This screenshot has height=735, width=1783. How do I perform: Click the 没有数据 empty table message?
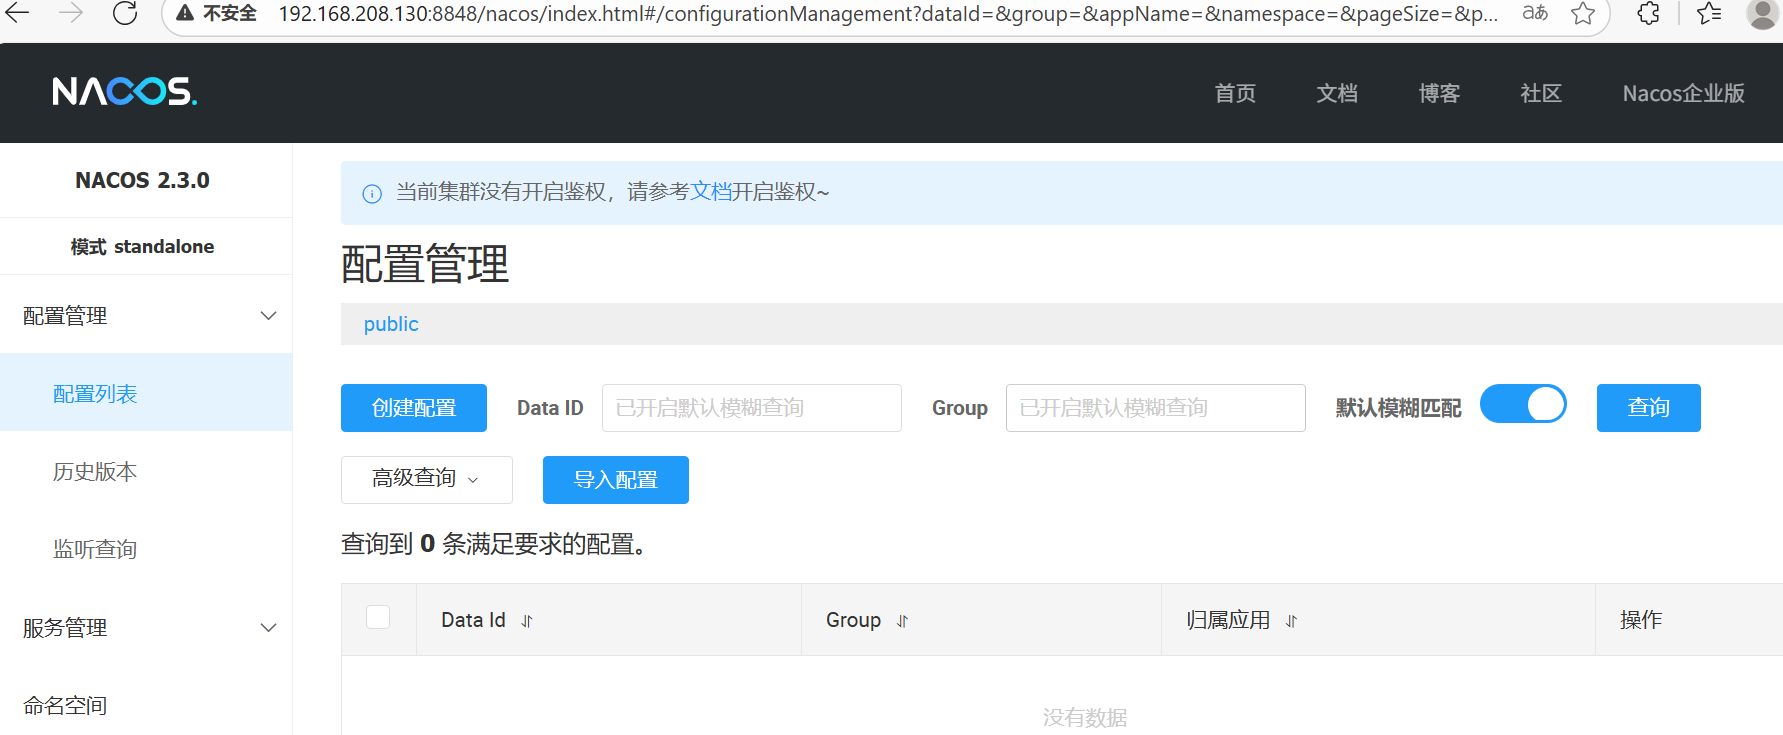[x=1085, y=718]
